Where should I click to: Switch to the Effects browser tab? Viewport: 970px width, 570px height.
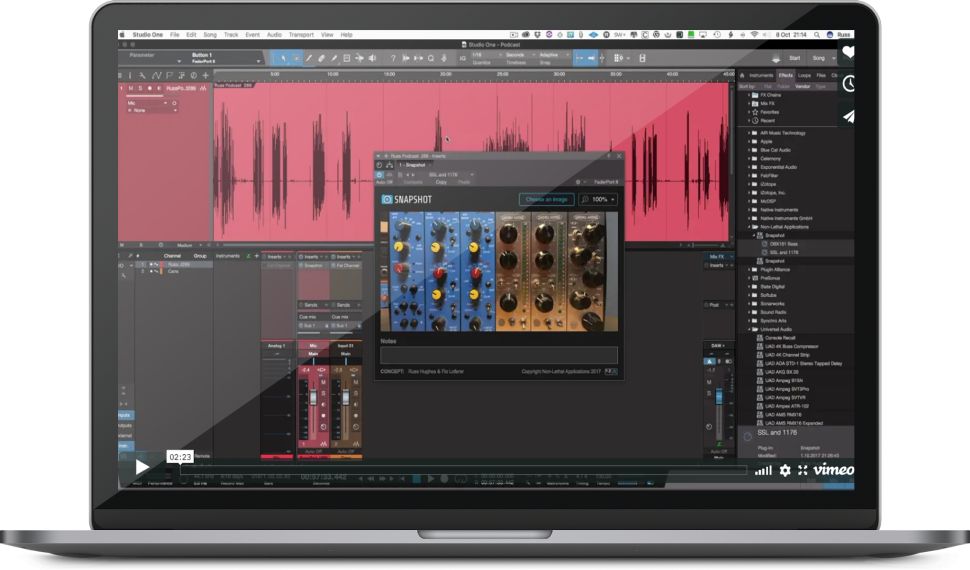point(786,76)
